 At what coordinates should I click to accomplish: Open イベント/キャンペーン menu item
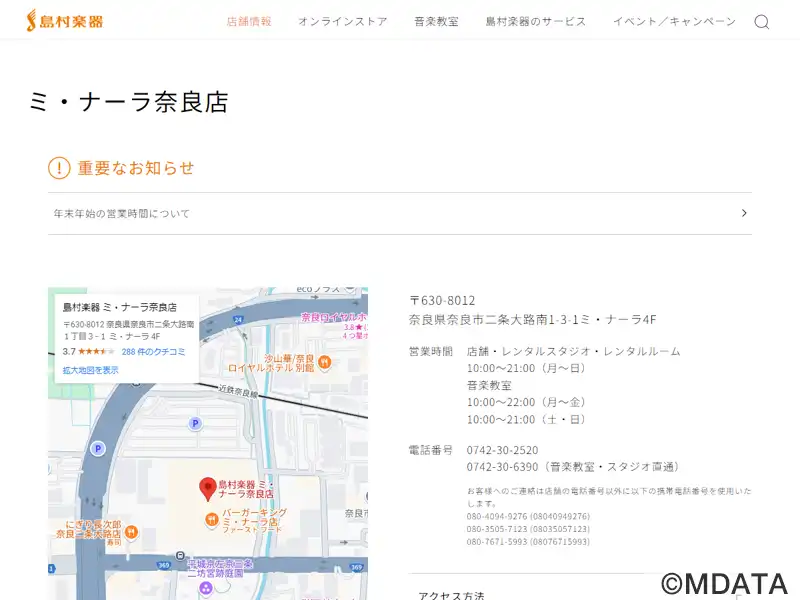tap(674, 21)
